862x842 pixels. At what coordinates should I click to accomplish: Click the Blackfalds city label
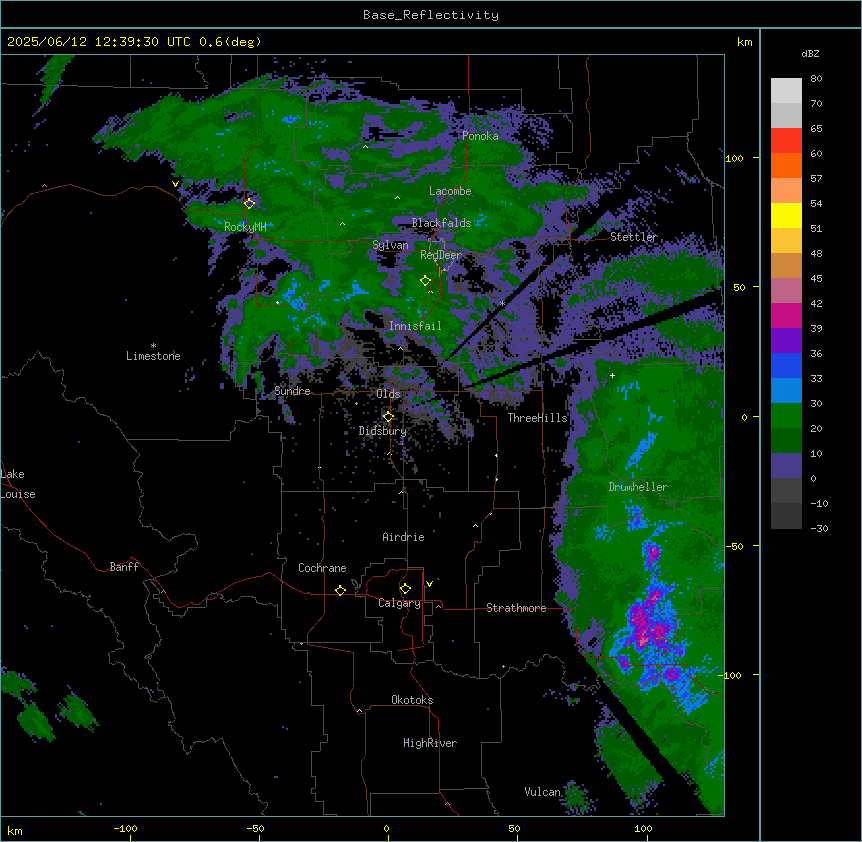pos(441,223)
